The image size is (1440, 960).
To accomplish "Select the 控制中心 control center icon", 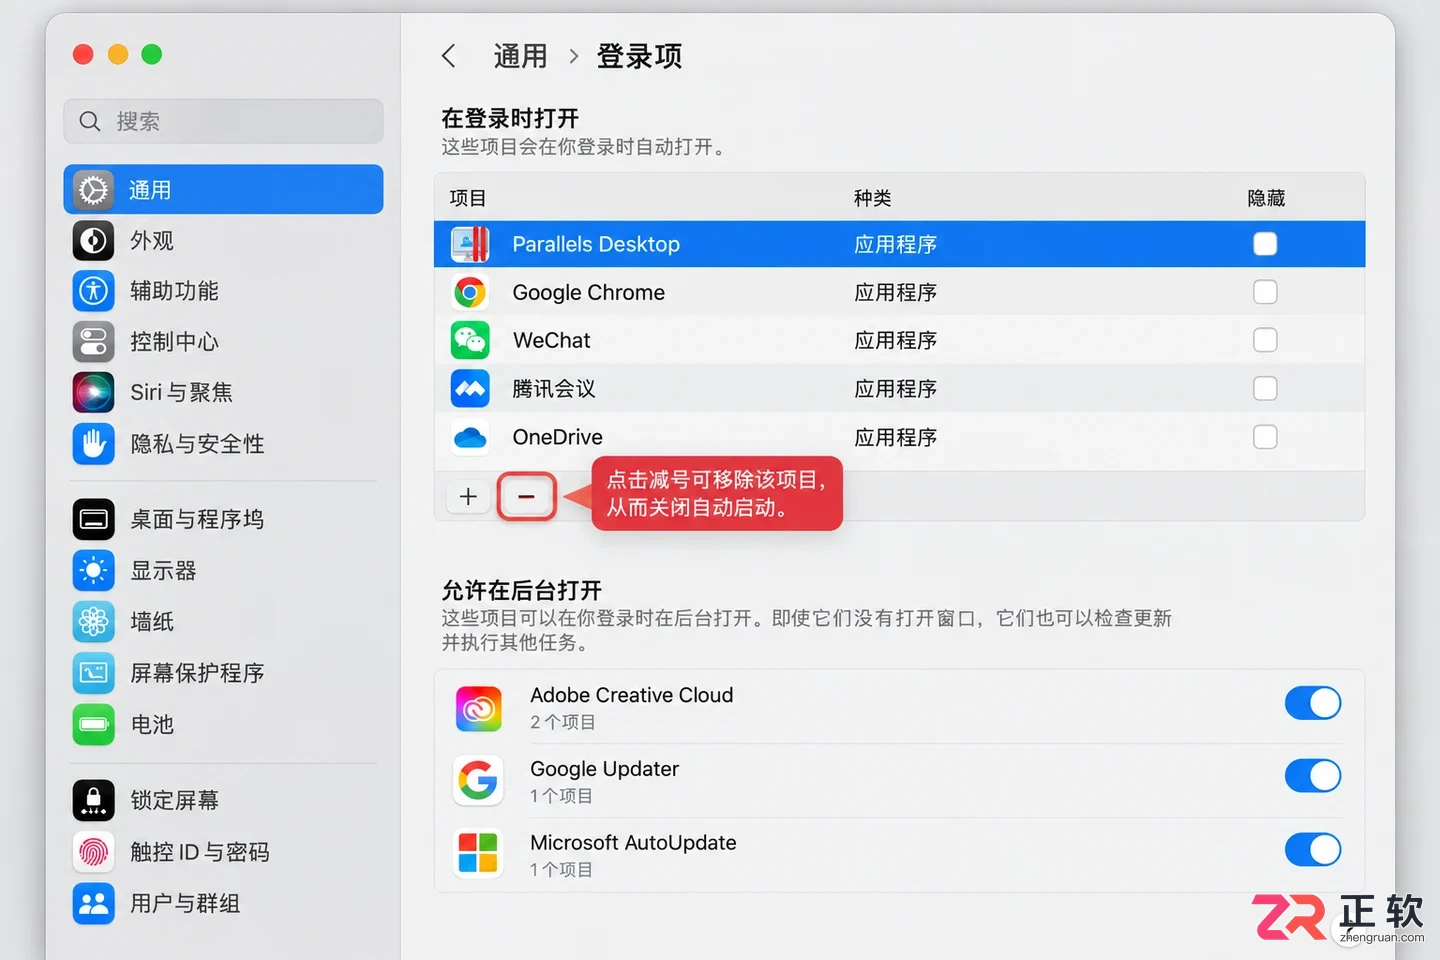I will pos(93,342).
